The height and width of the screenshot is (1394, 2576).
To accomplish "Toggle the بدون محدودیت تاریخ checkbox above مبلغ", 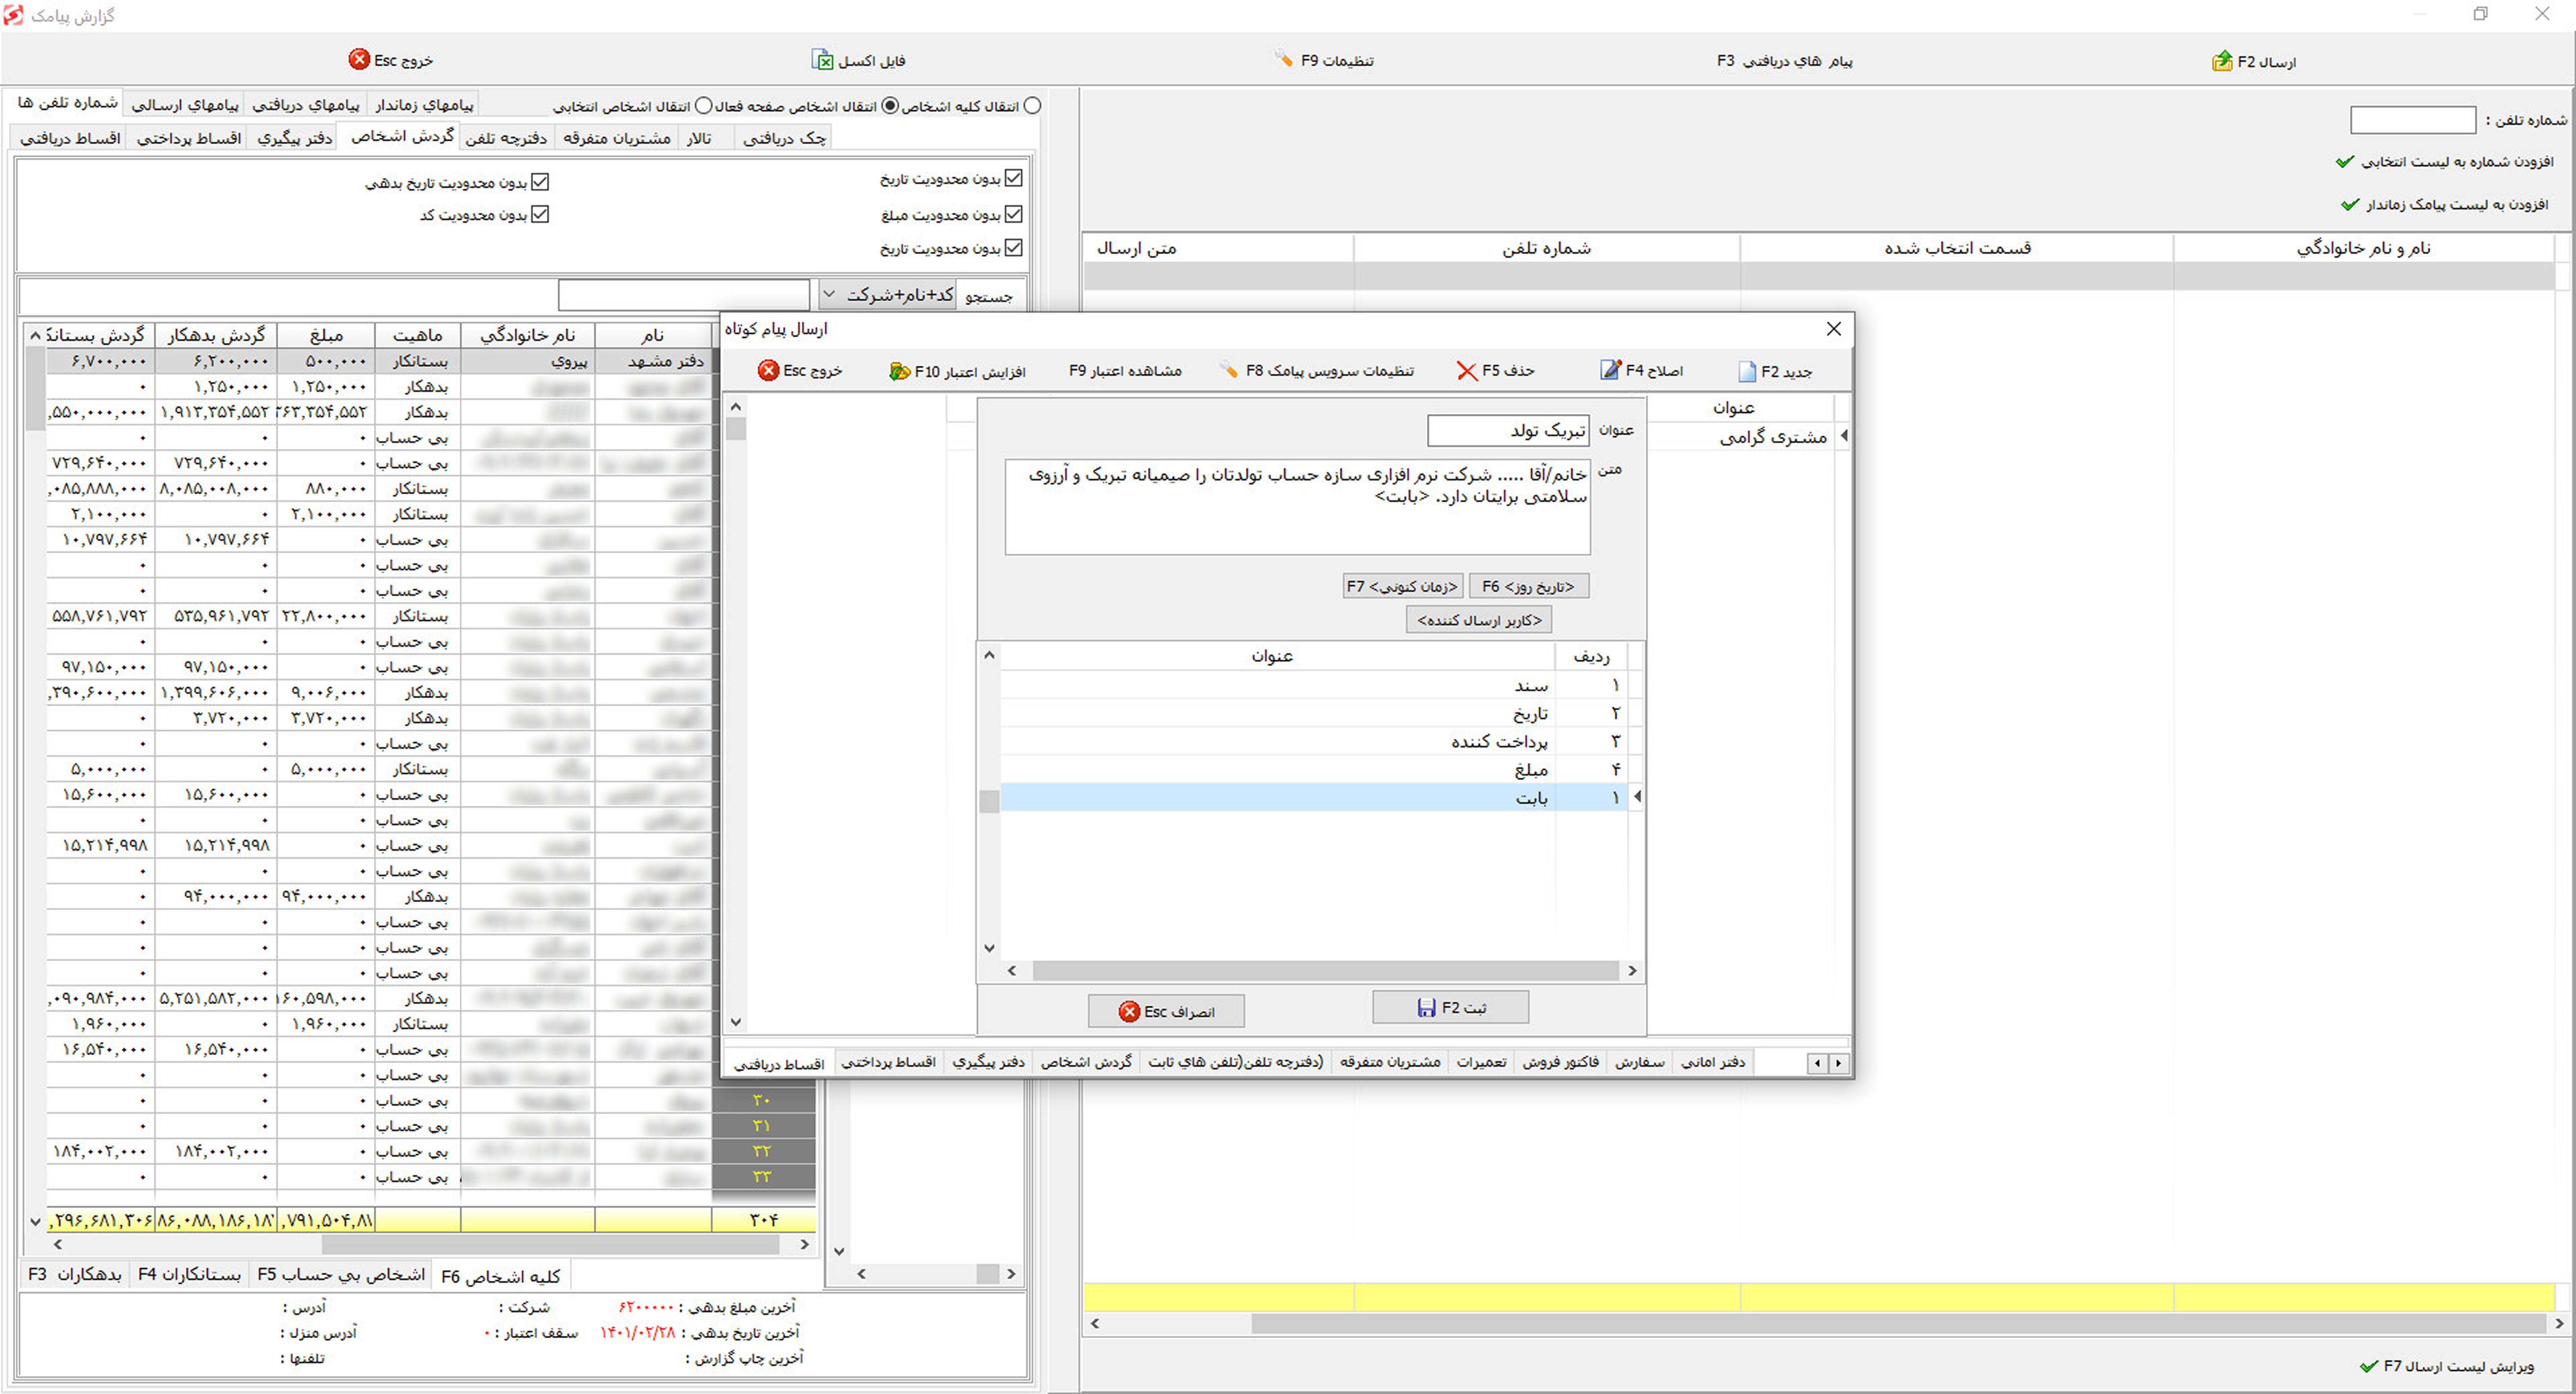I will click(1014, 178).
